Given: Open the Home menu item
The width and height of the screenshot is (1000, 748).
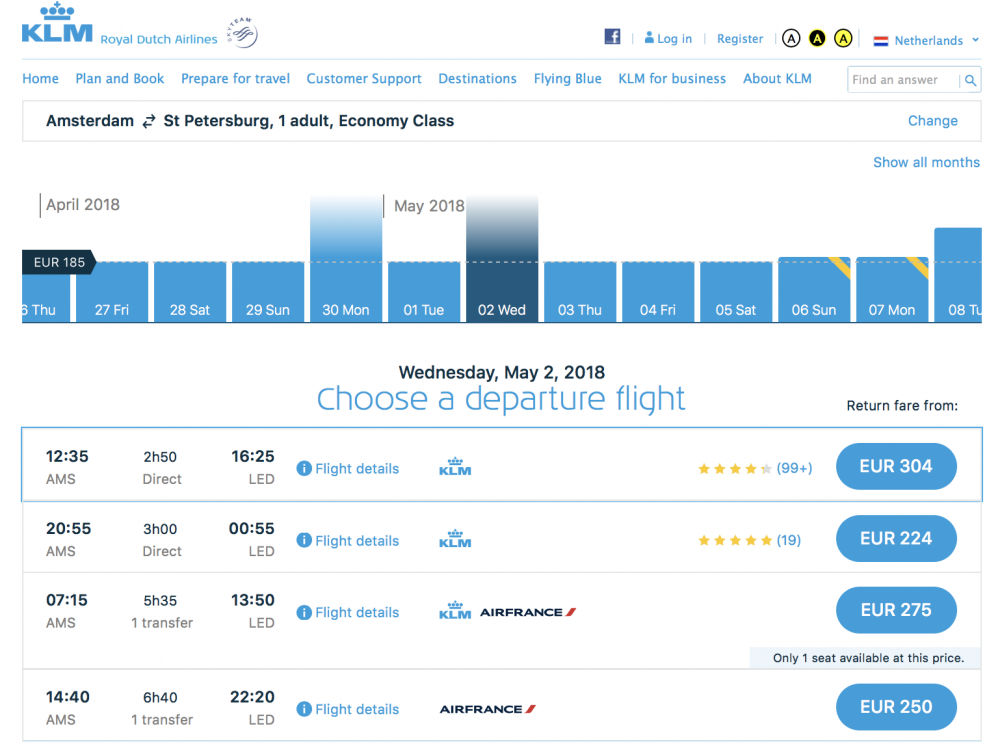Looking at the screenshot, I should (x=40, y=79).
